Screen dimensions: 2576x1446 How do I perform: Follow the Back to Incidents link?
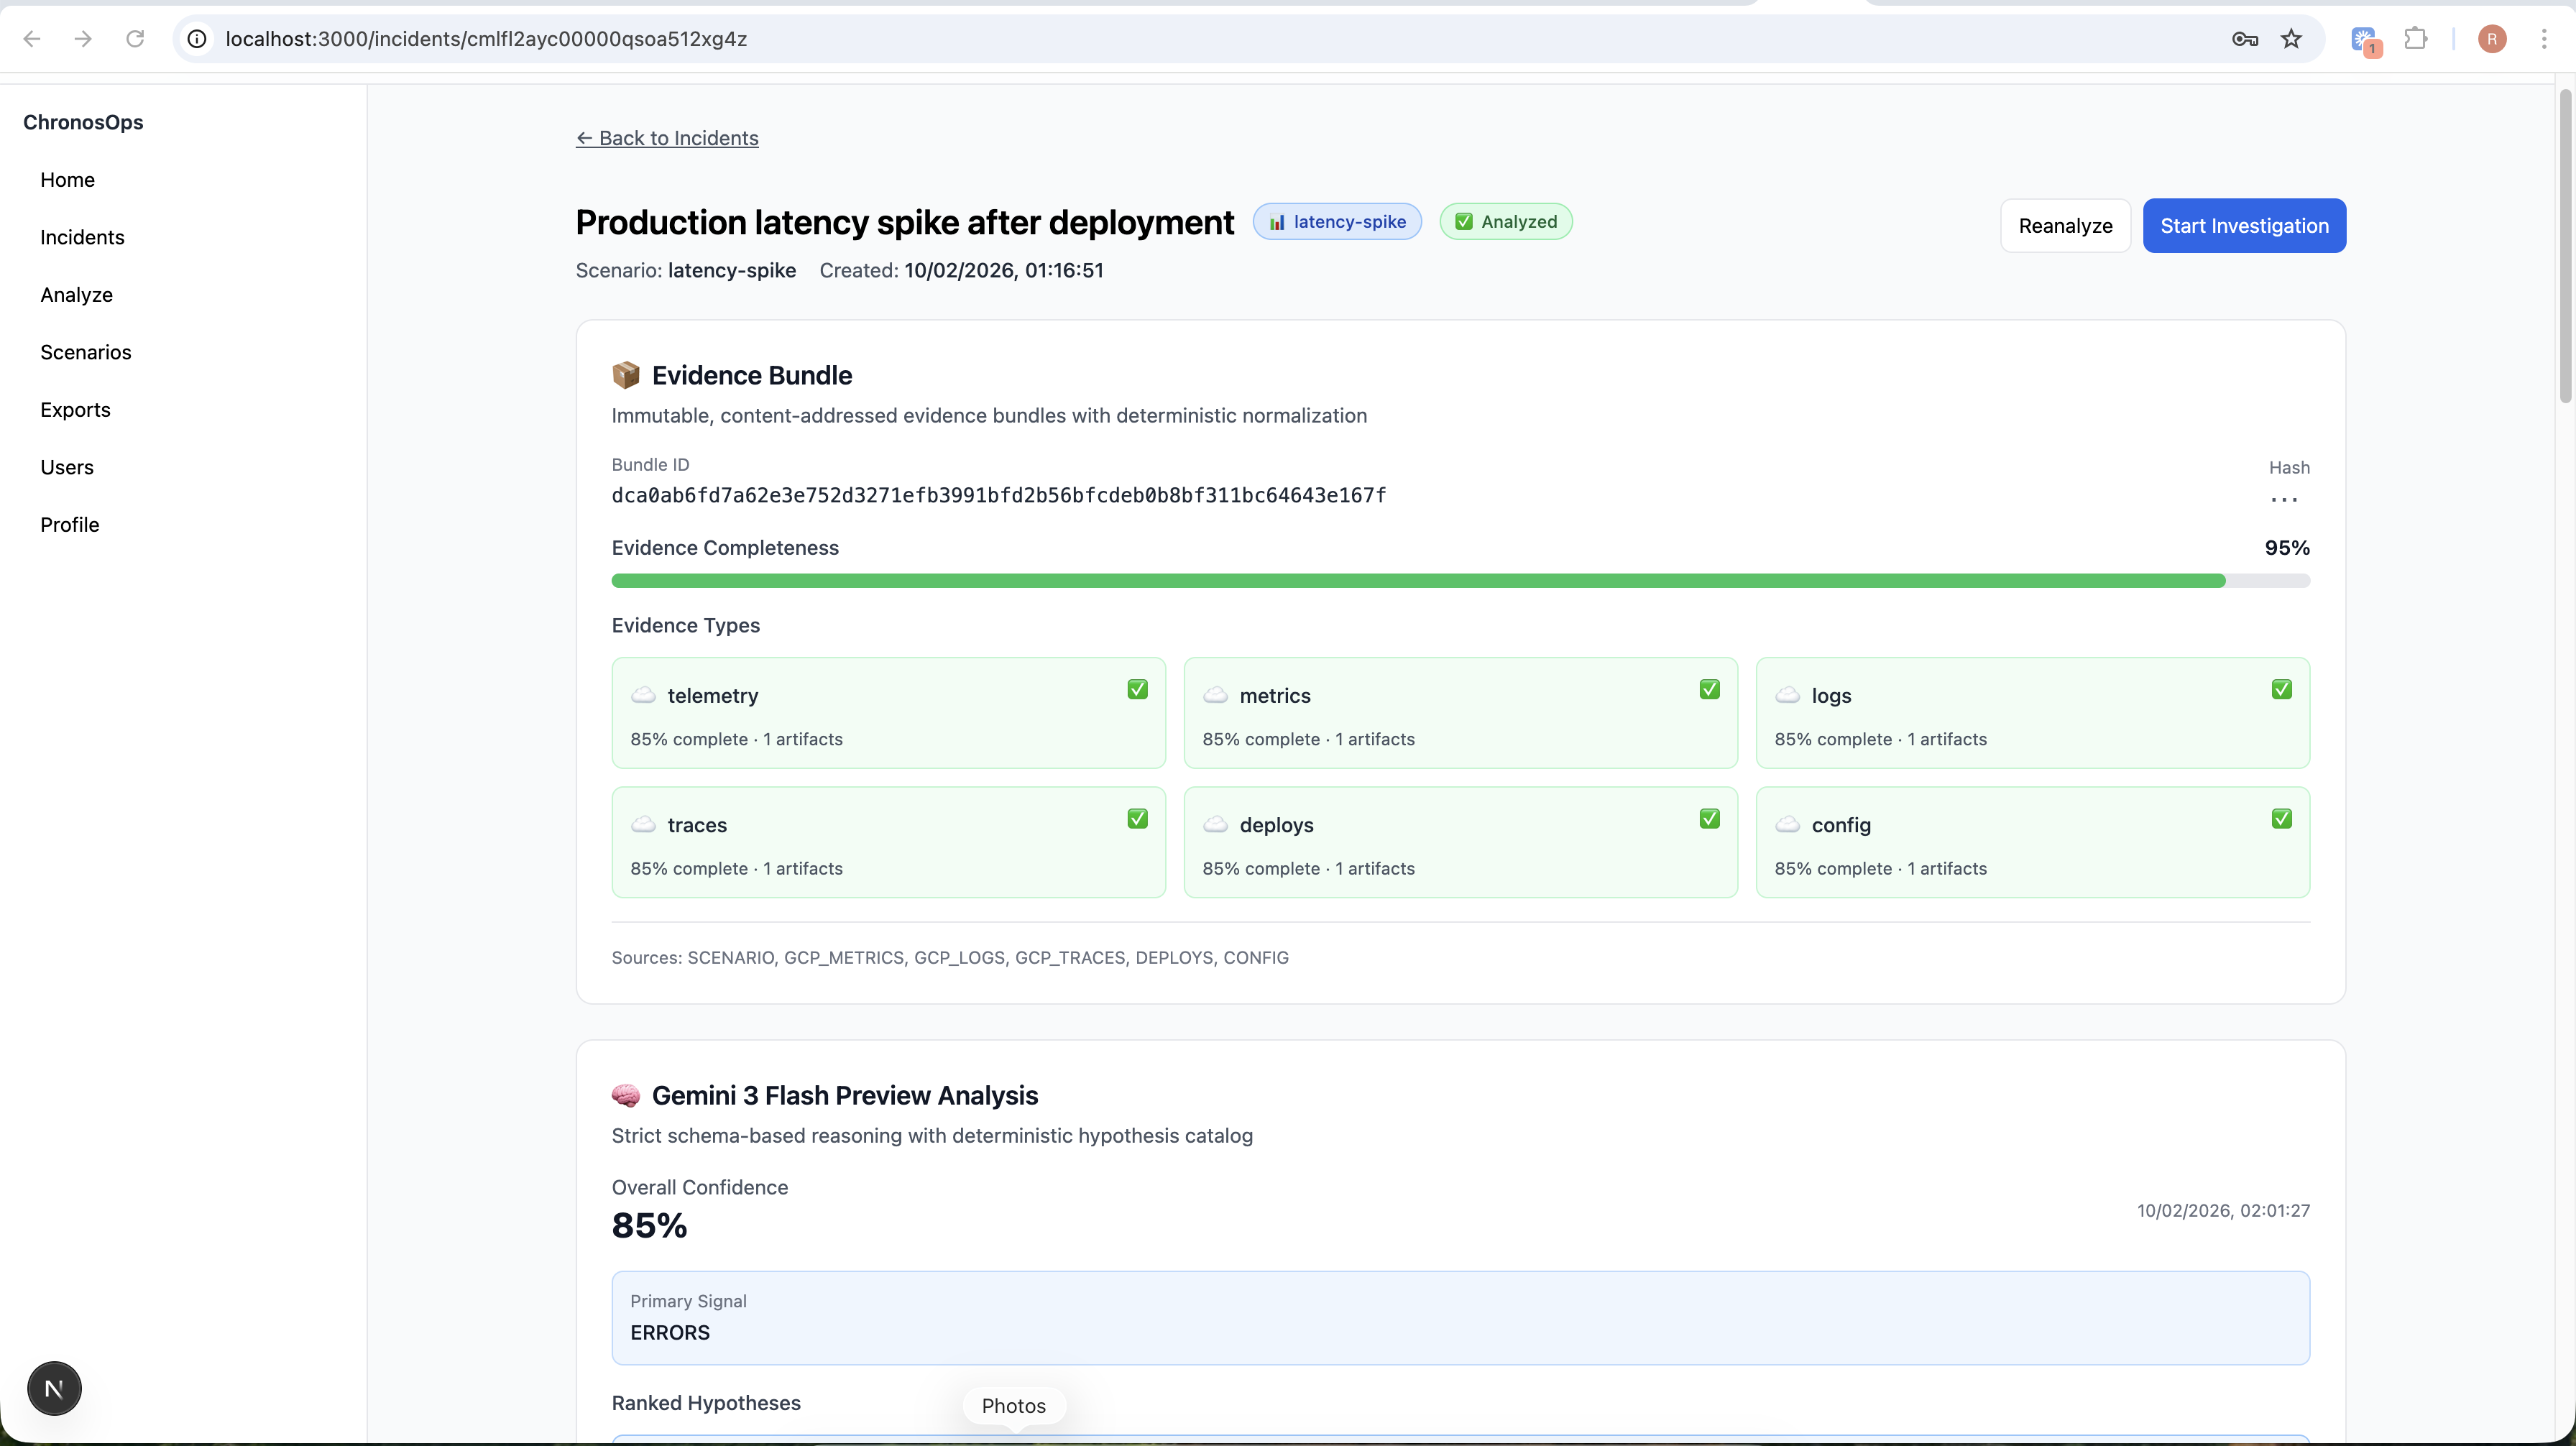pyautogui.click(x=667, y=138)
